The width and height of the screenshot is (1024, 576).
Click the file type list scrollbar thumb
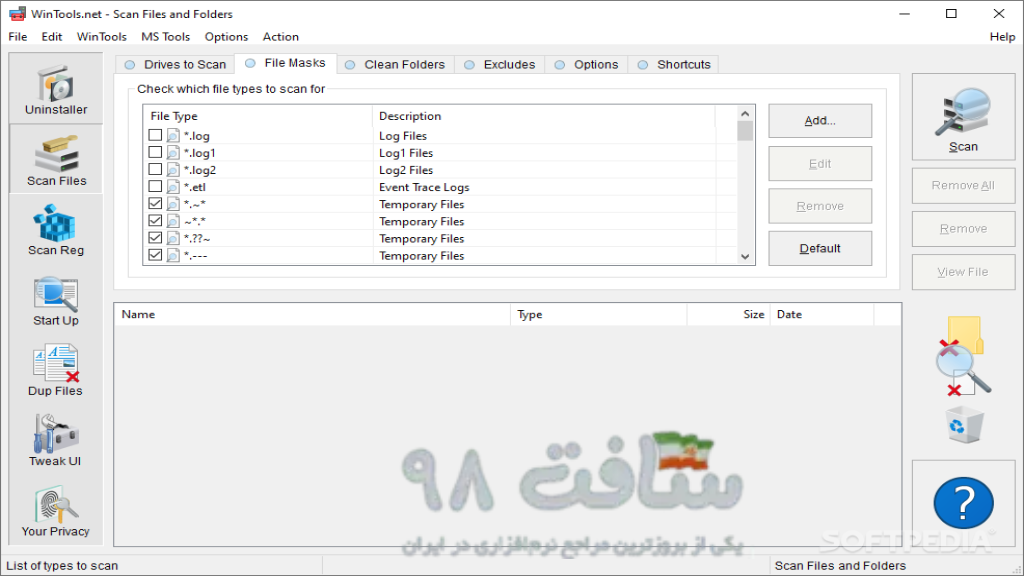pos(745,131)
